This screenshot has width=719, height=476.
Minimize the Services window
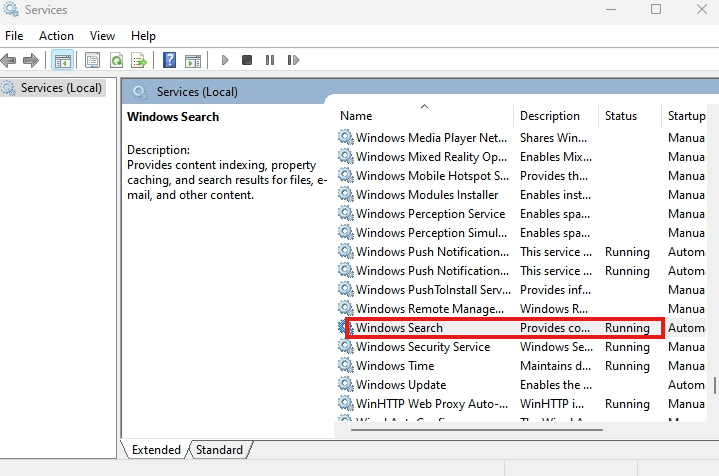pyautogui.click(x=611, y=9)
